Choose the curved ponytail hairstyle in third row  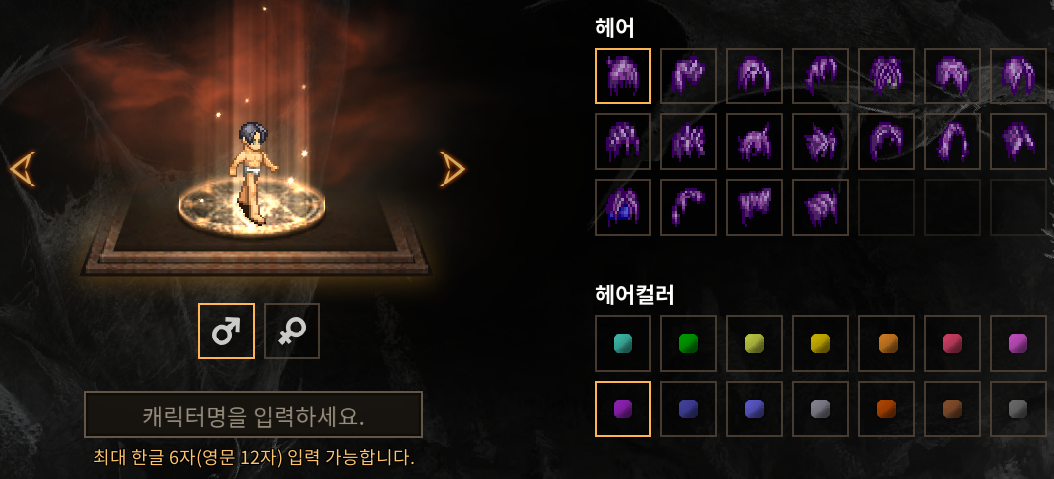click(x=688, y=207)
